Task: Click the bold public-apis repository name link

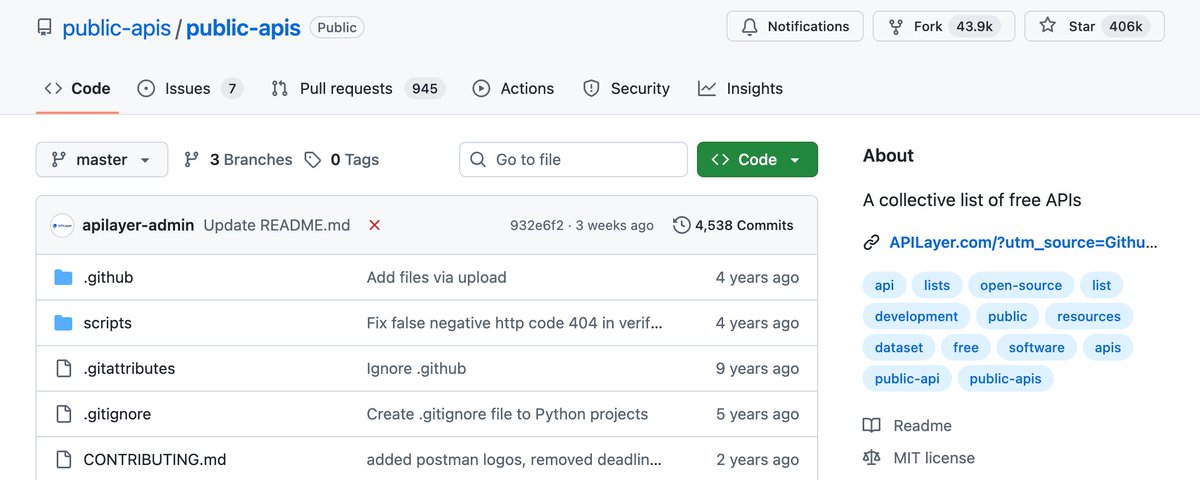Action: coord(244,28)
